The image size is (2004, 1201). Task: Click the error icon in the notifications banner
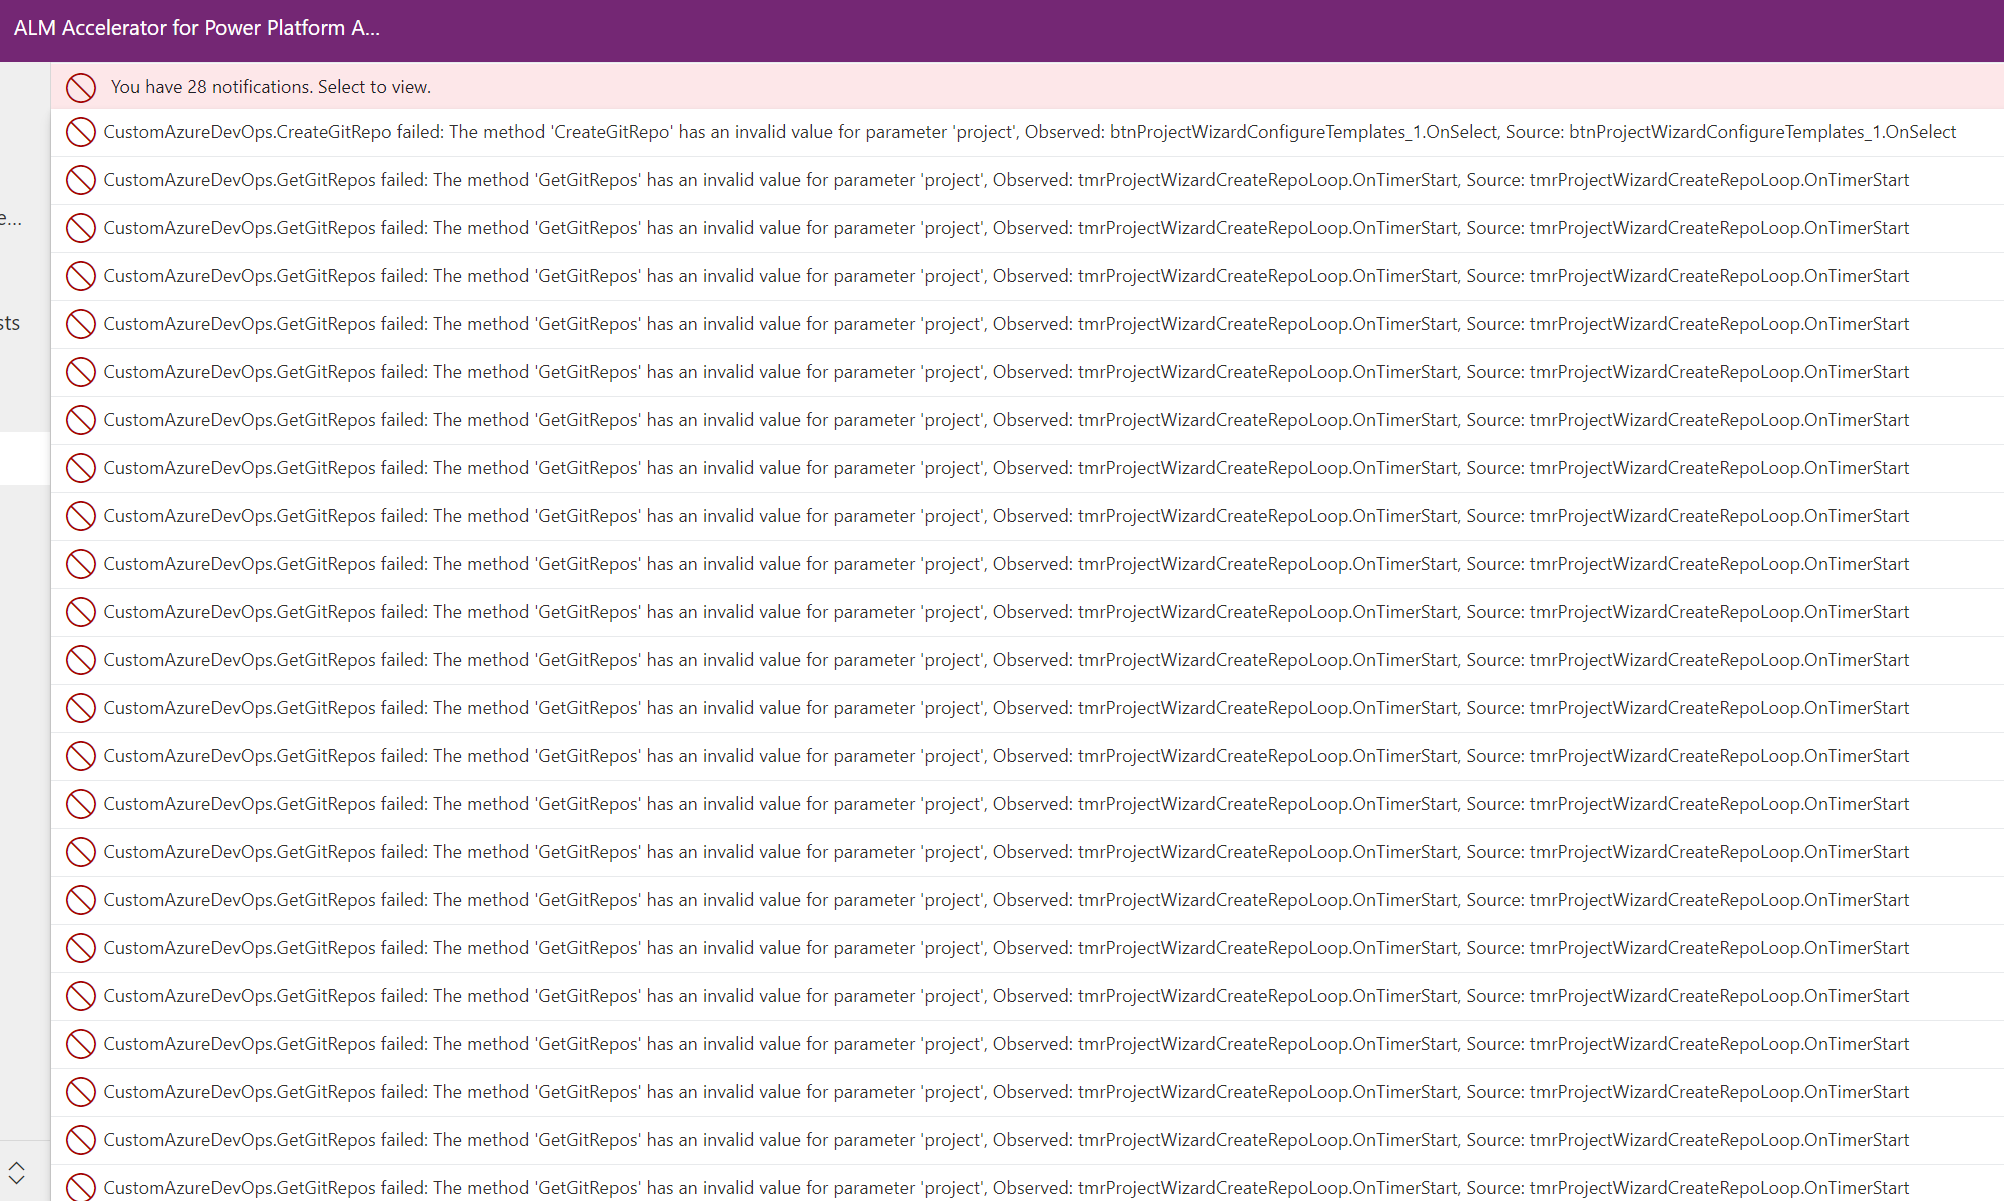pos(81,87)
